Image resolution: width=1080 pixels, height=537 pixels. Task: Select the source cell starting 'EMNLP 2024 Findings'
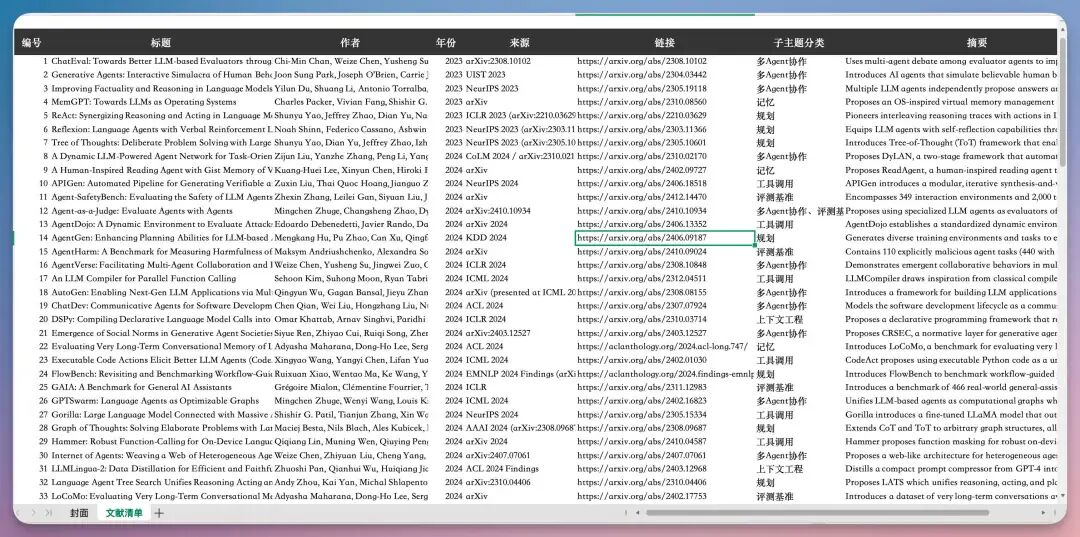pyautogui.click(x=520, y=374)
